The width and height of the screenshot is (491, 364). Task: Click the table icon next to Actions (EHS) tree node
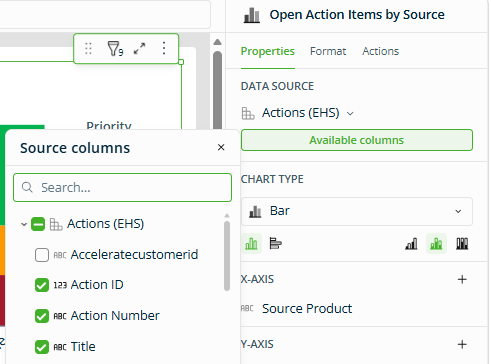(56, 224)
